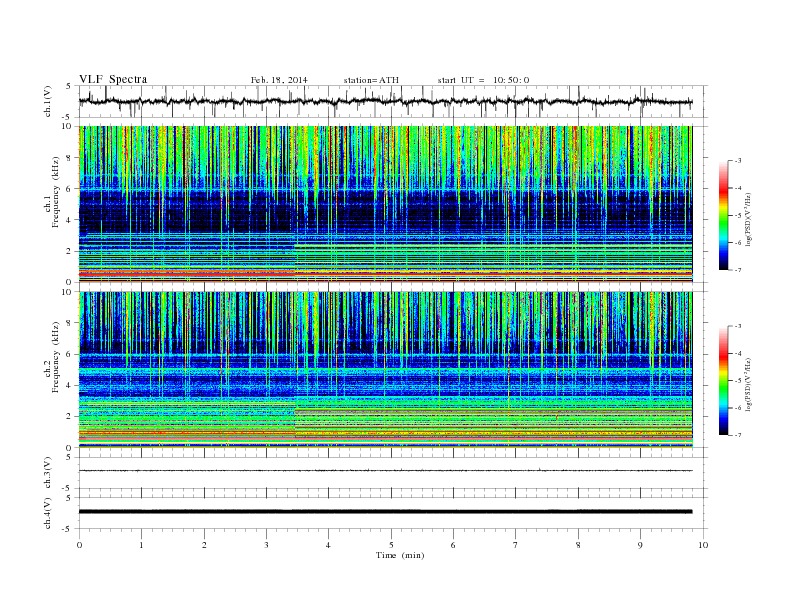The width and height of the screenshot is (792, 612).
Task: Click the ch.3(V) axis label
Action: pyautogui.click(x=47, y=473)
